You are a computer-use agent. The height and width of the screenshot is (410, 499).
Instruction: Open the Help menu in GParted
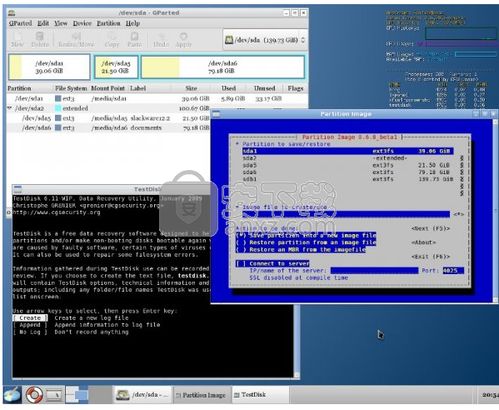point(133,23)
